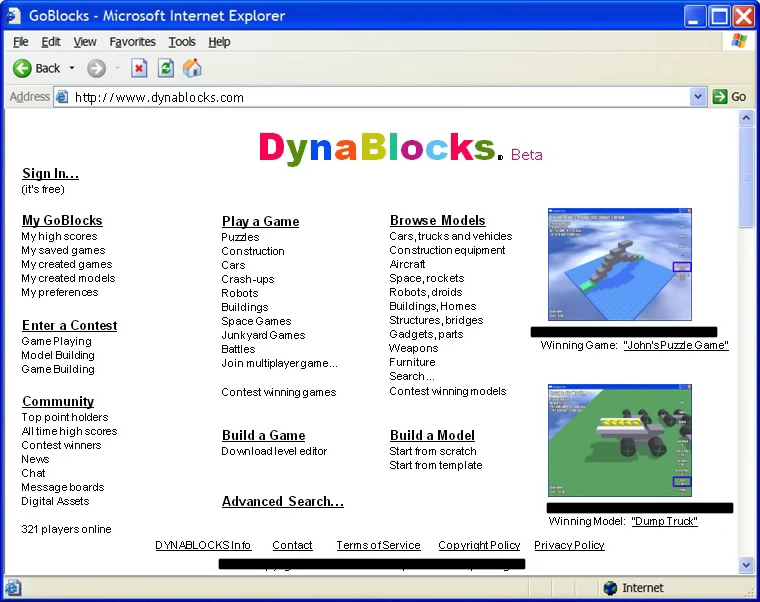Click the Advanced Search... link
This screenshot has width=760, height=602.
click(283, 501)
